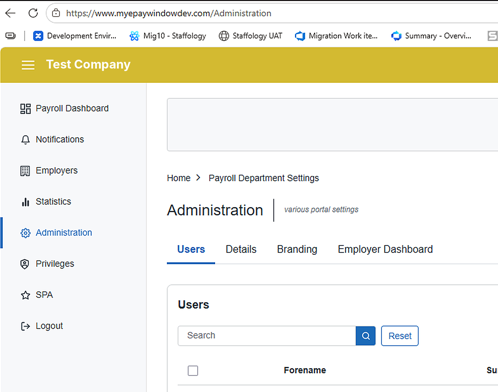Switch to the Branding tab
Viewport: 498px width, 392px height.
tap(297, 249)
